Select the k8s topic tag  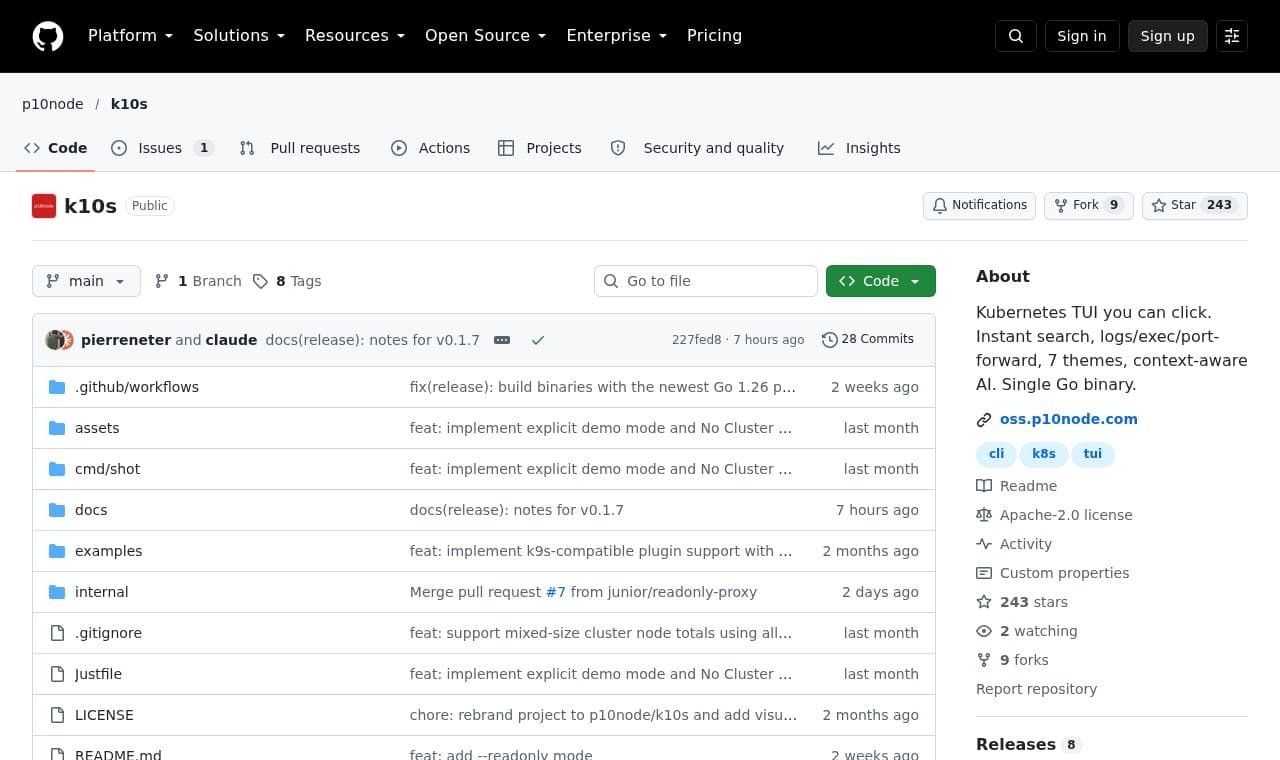coord(1044,454)
